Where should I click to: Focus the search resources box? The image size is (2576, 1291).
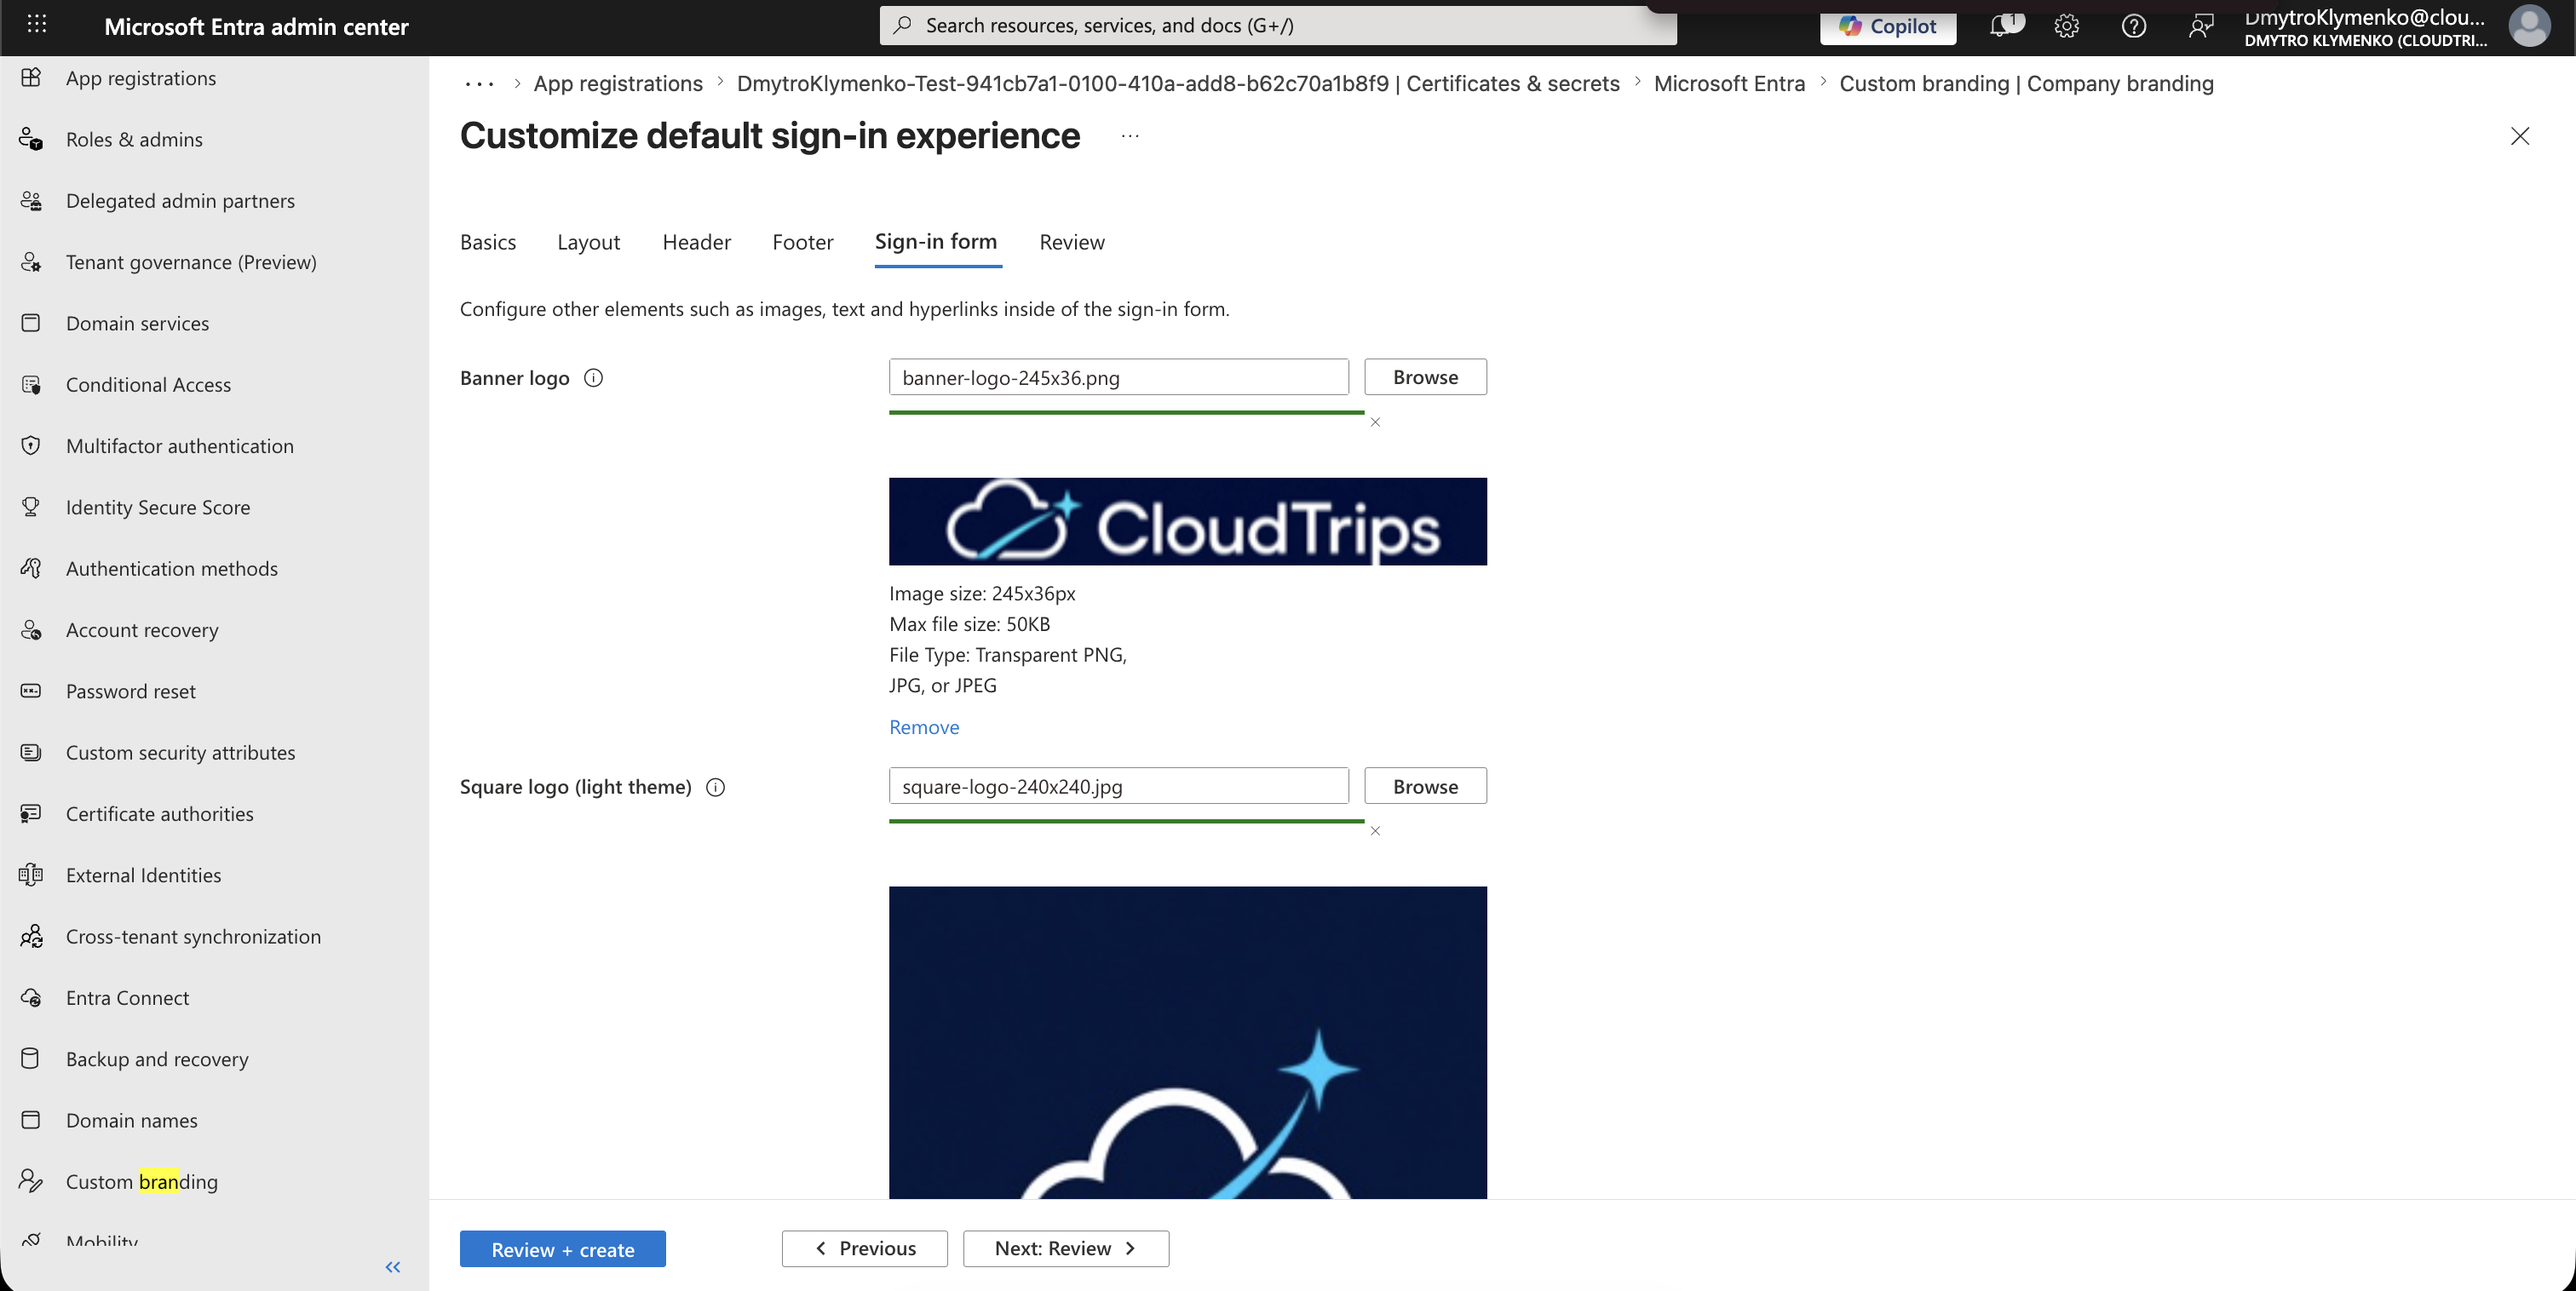point(1278,25)
